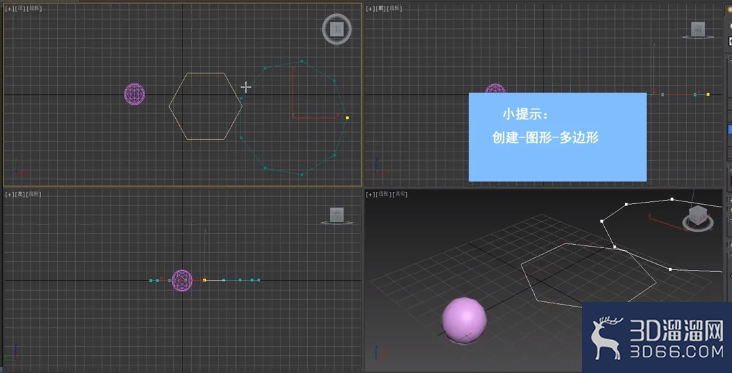732x373 pixels.
Task: Open the Left viewport [线框] shading label menu
Action: click(34, 194)
